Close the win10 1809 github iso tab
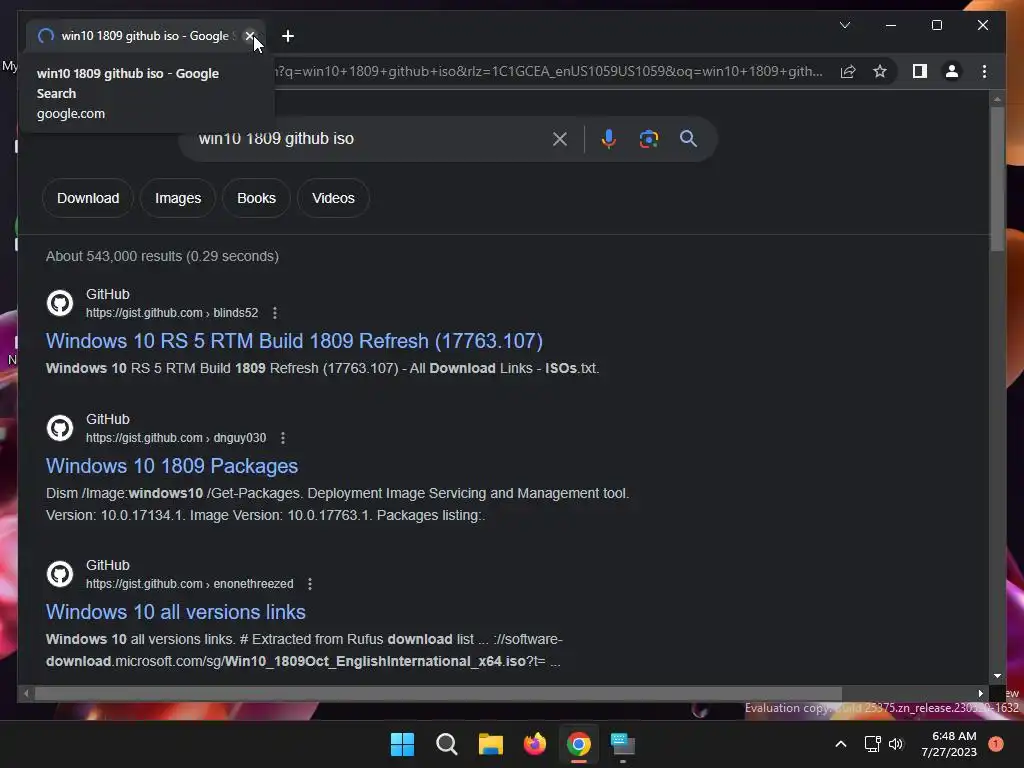1024x768 pixels. 249,36
